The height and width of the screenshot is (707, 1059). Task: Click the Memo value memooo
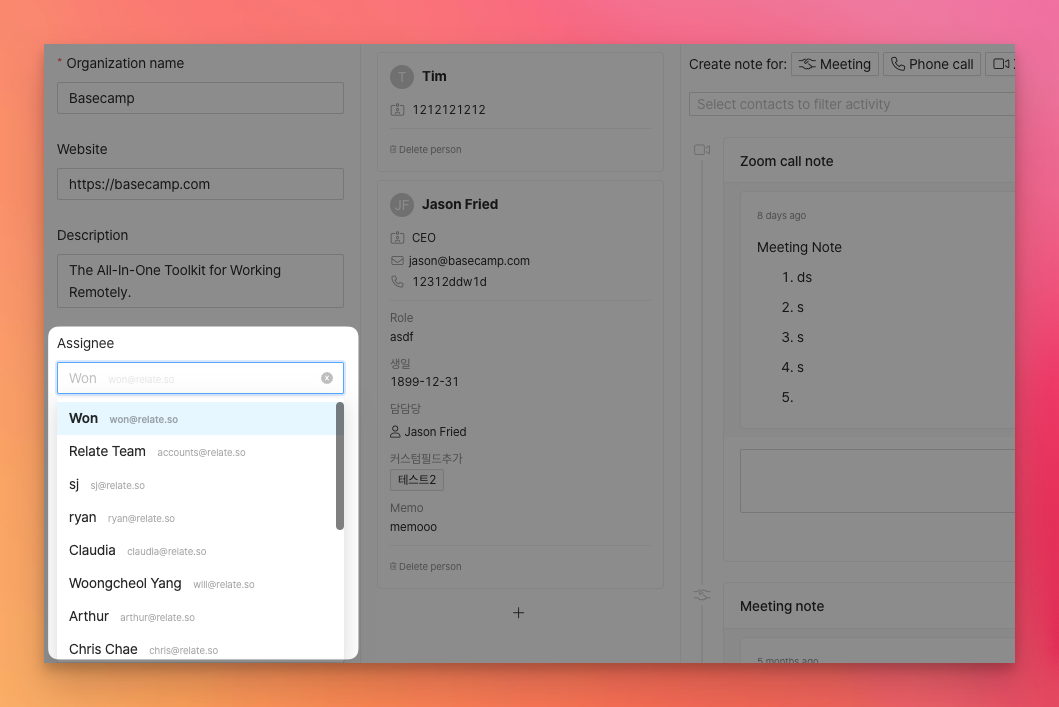pyautogui.click(x=413, y=527)
